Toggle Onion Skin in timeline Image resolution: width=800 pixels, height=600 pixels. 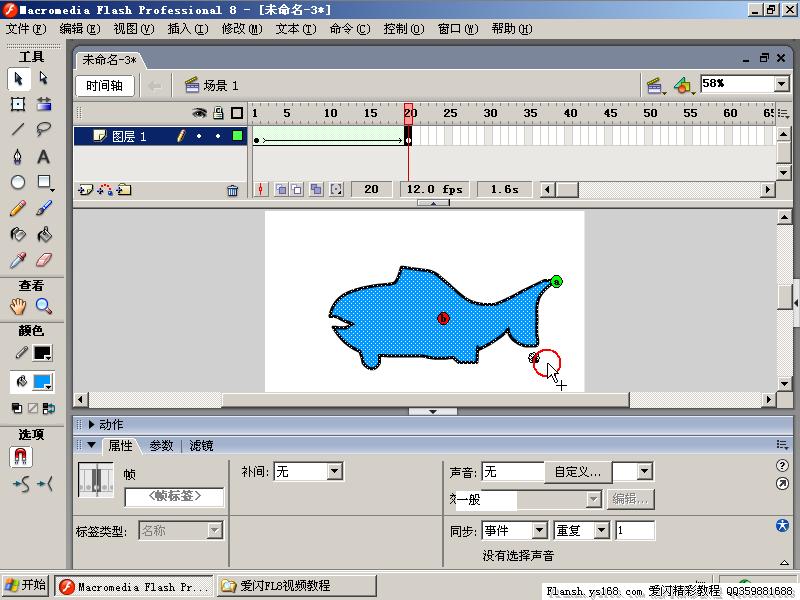(280, 190)
